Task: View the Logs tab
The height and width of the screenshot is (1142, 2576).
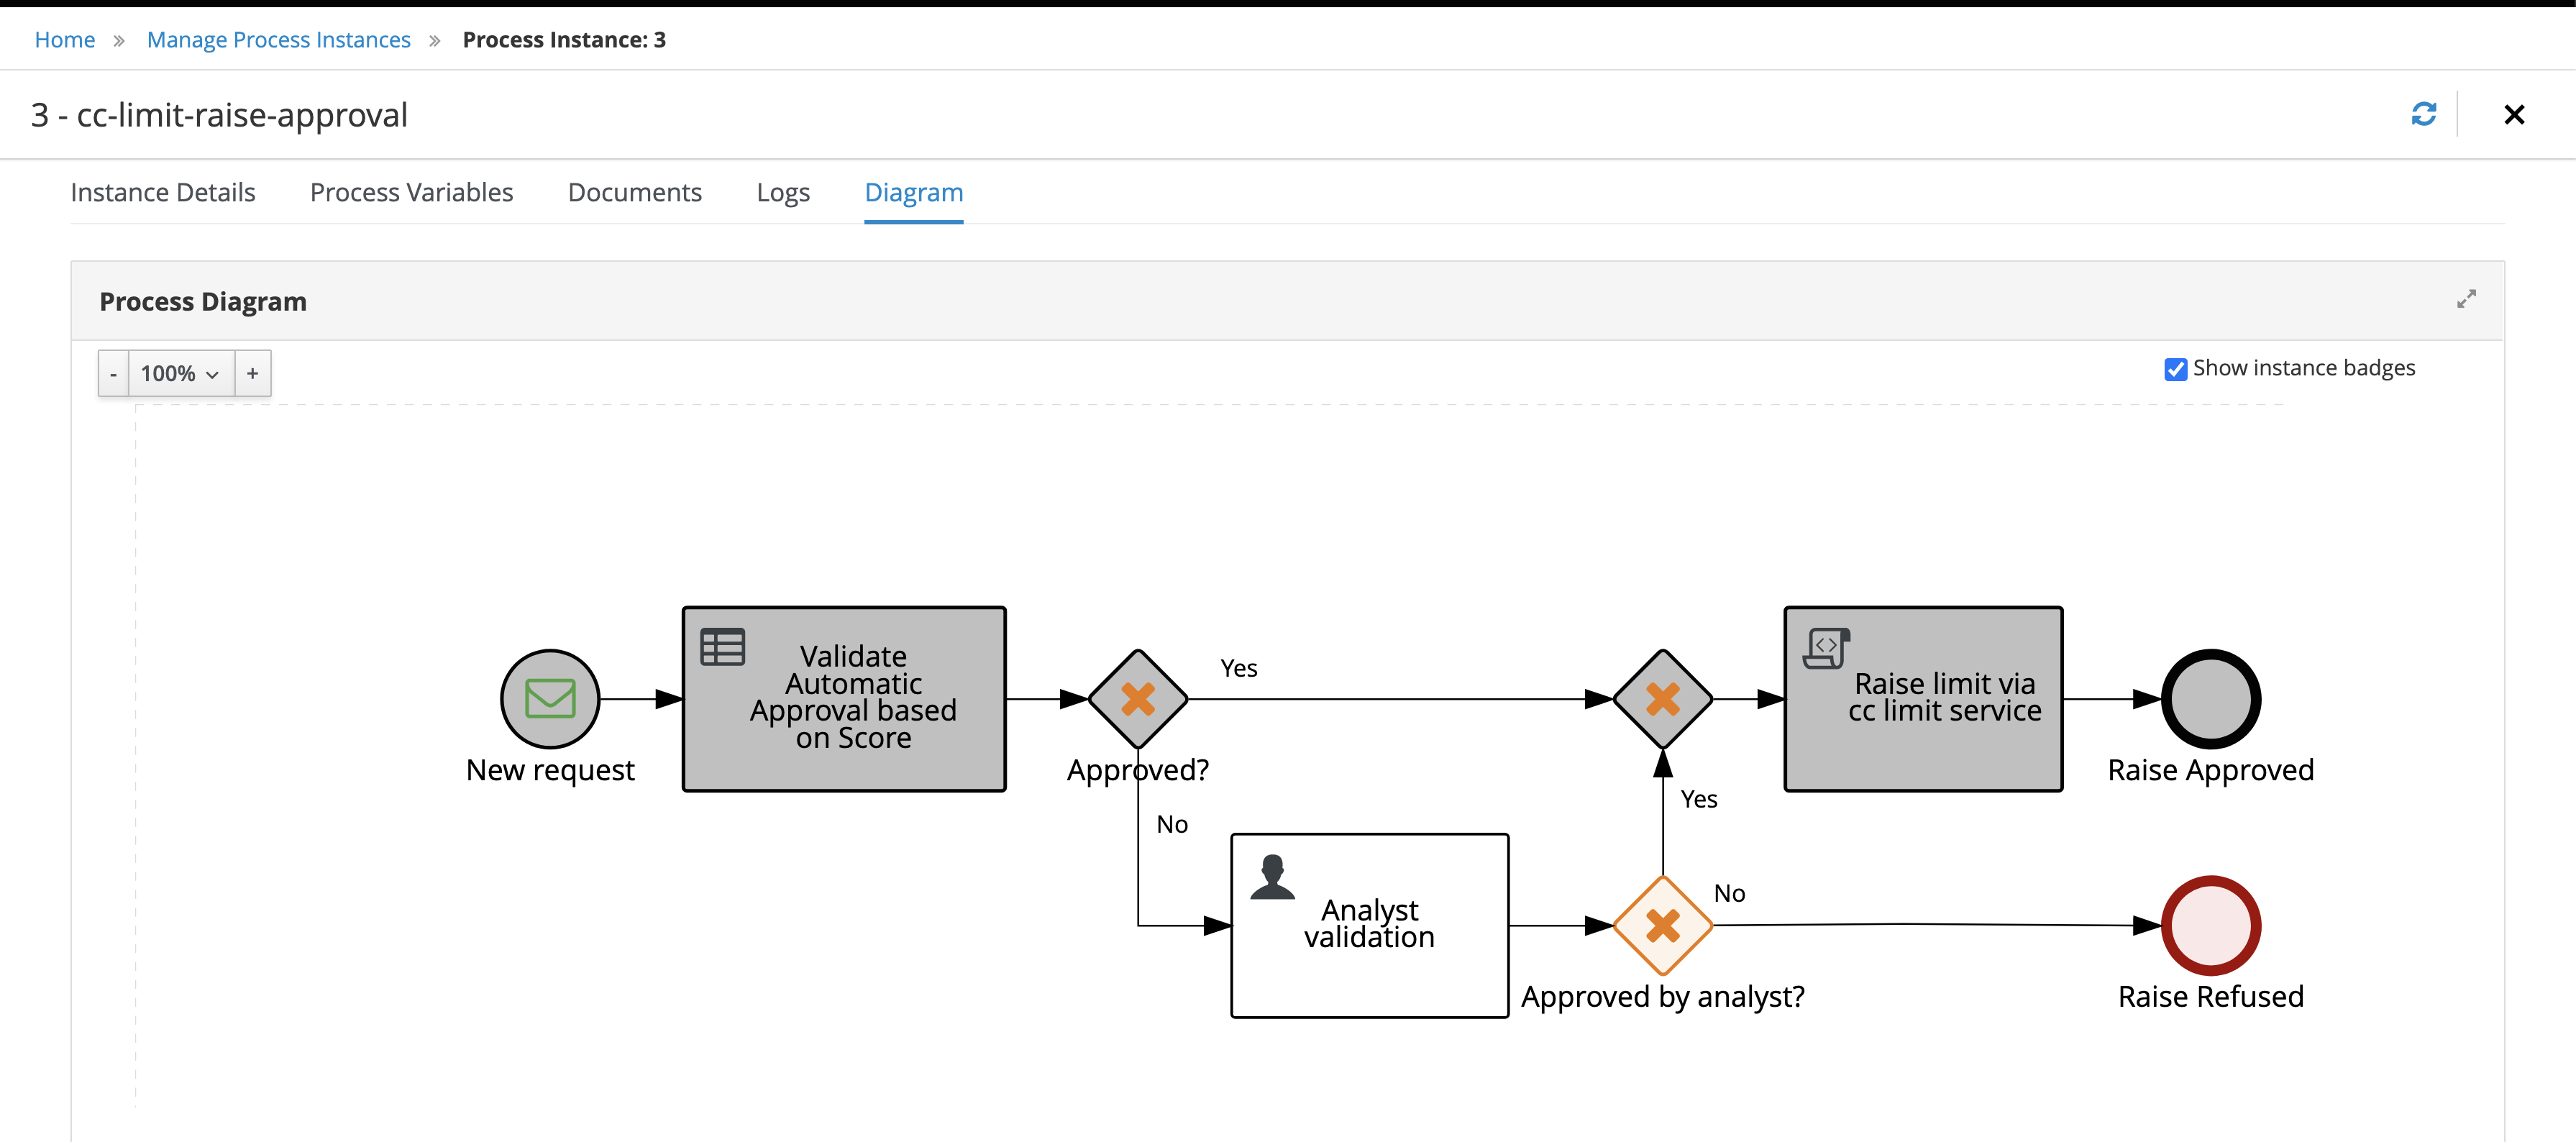Action: click(x=783, y=192)
